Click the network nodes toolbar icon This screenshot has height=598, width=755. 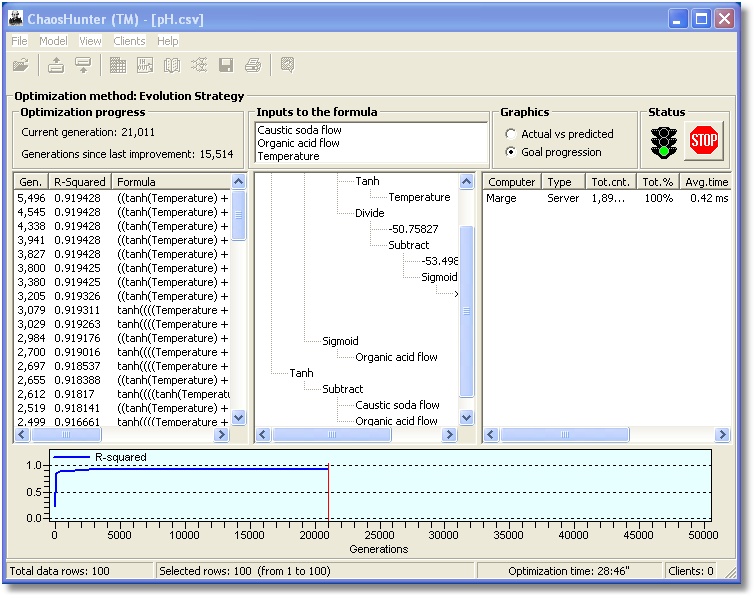199,65
